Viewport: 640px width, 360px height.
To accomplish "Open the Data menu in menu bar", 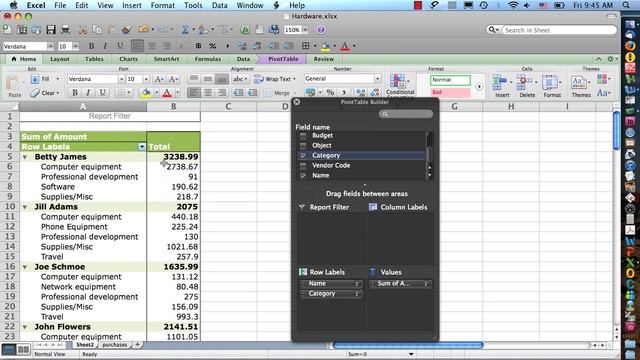I will coord(219,5).
